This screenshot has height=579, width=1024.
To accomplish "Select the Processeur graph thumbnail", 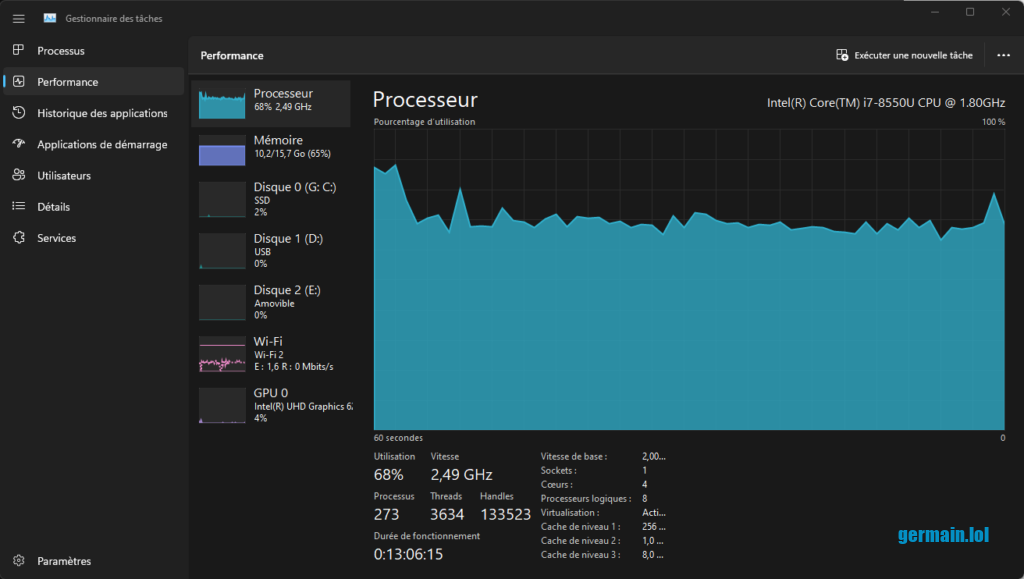I will (x=222, y=104).
